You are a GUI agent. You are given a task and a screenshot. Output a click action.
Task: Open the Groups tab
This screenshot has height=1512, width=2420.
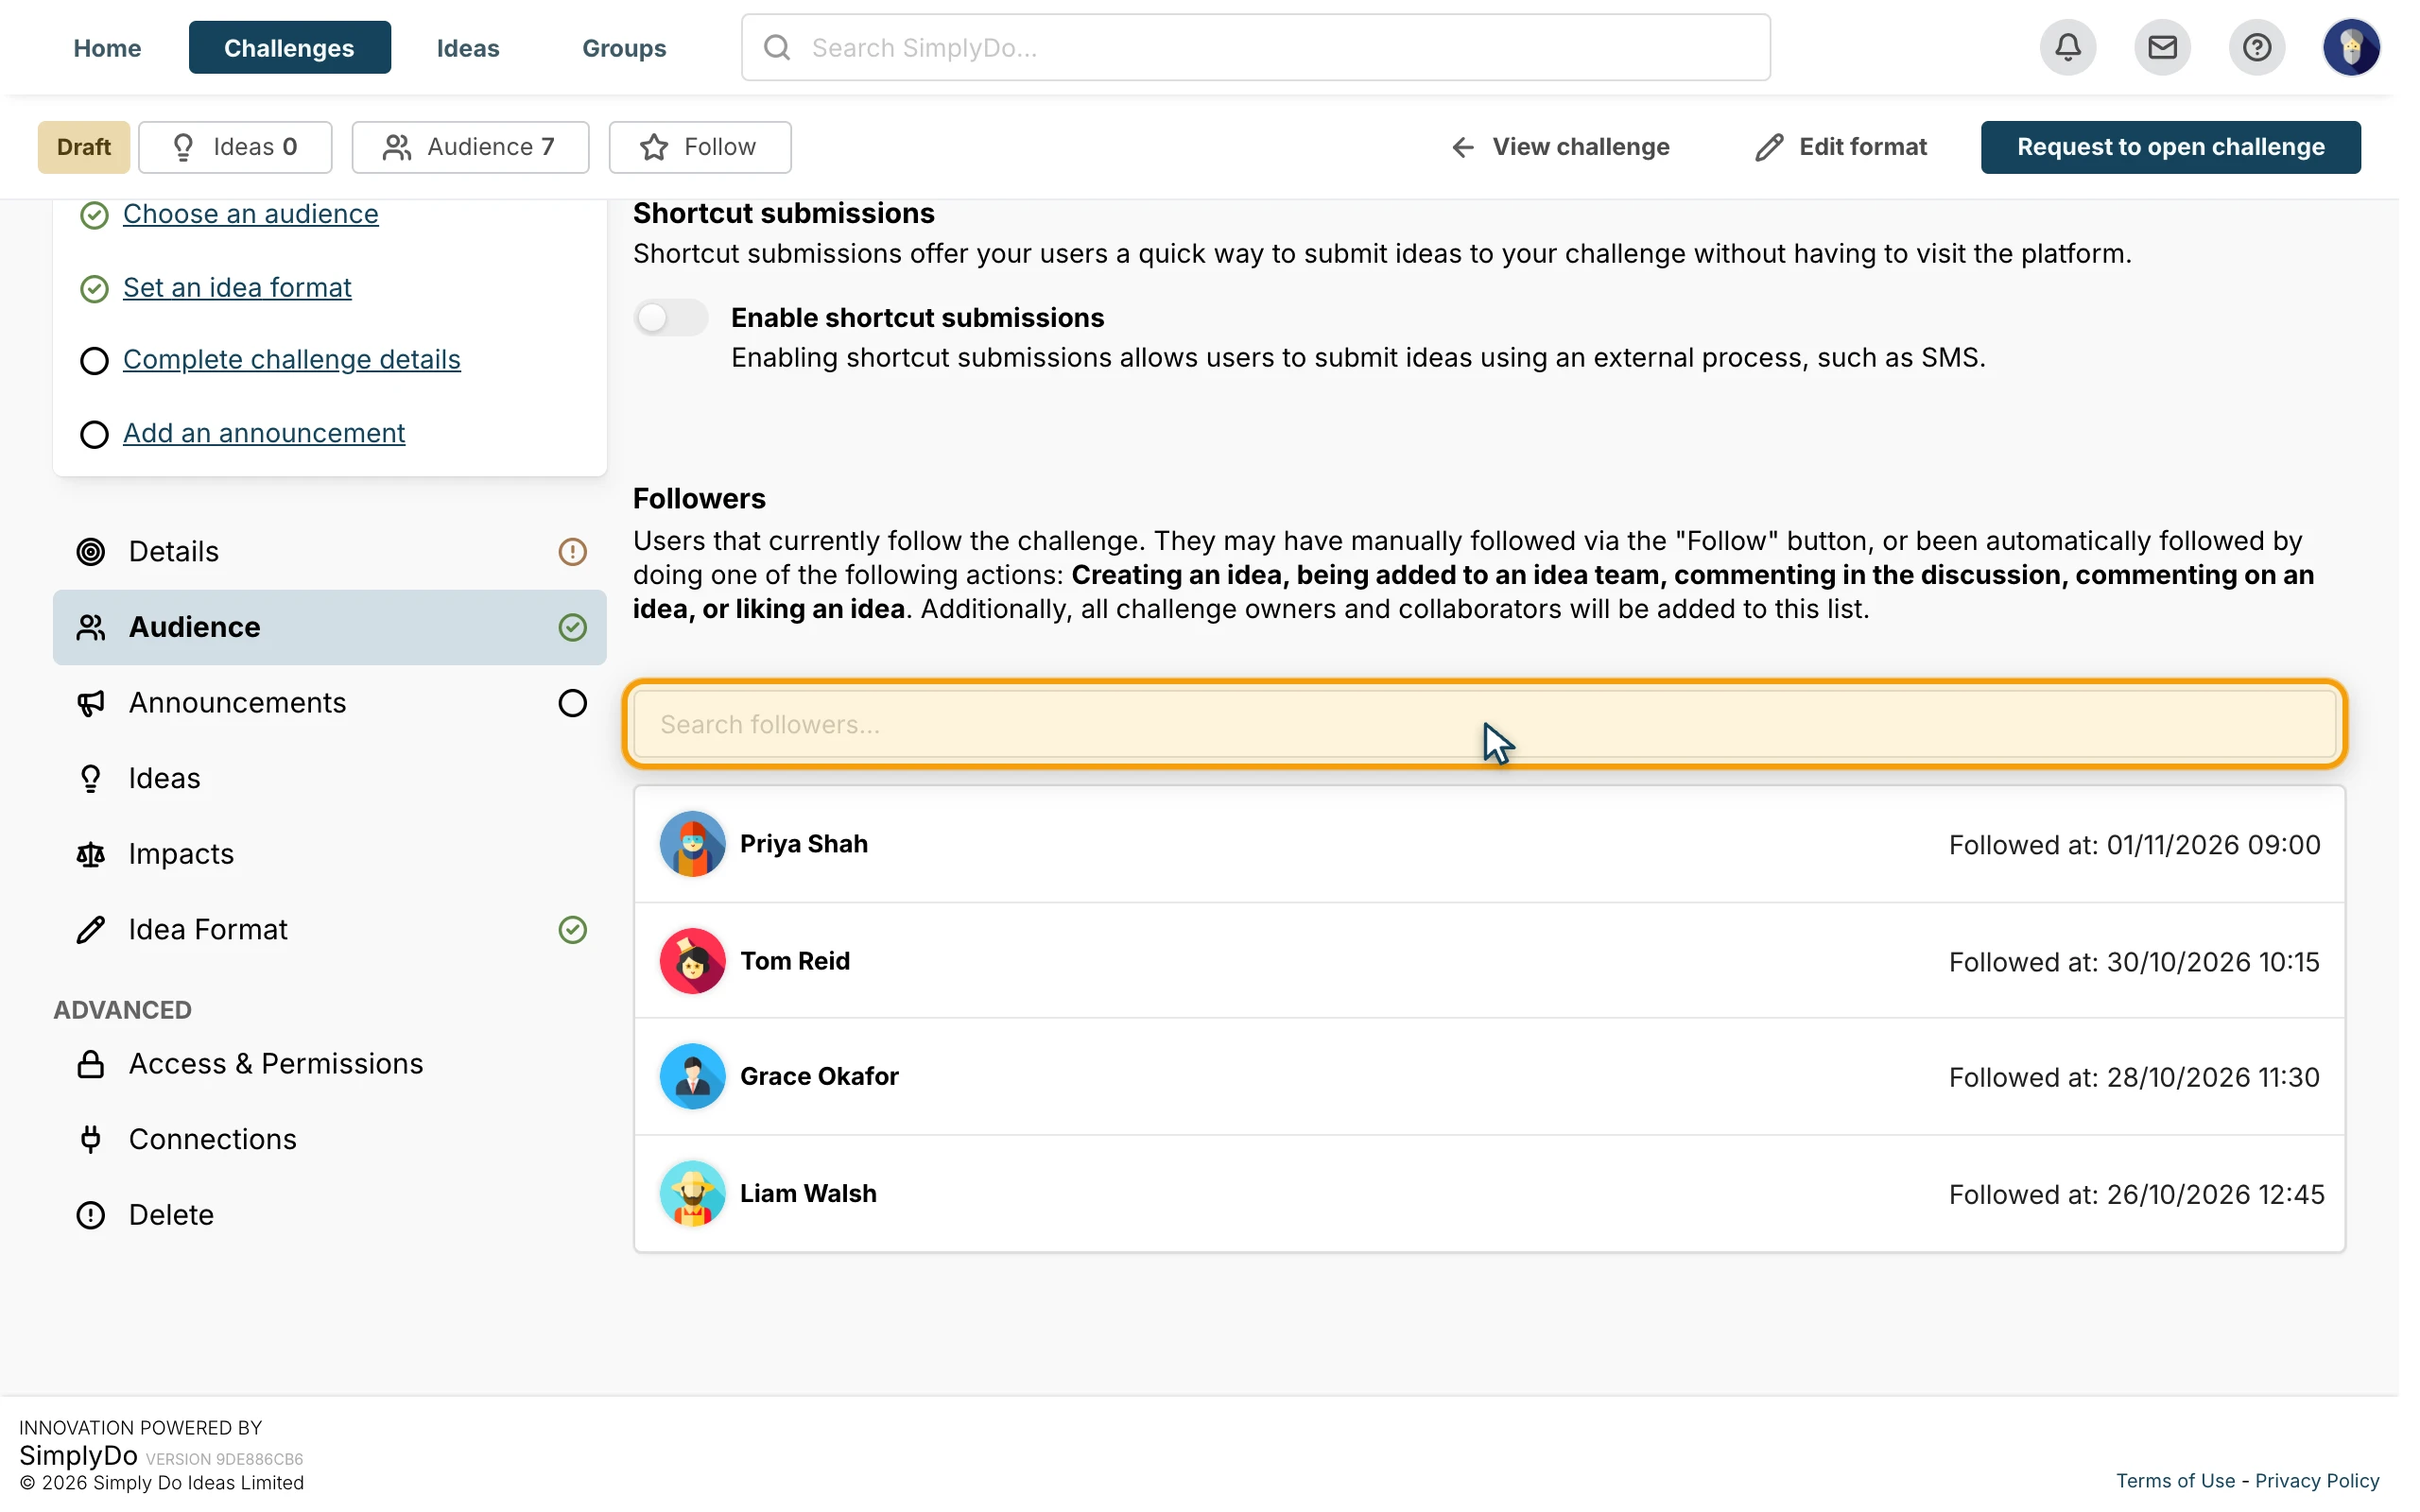624,47
